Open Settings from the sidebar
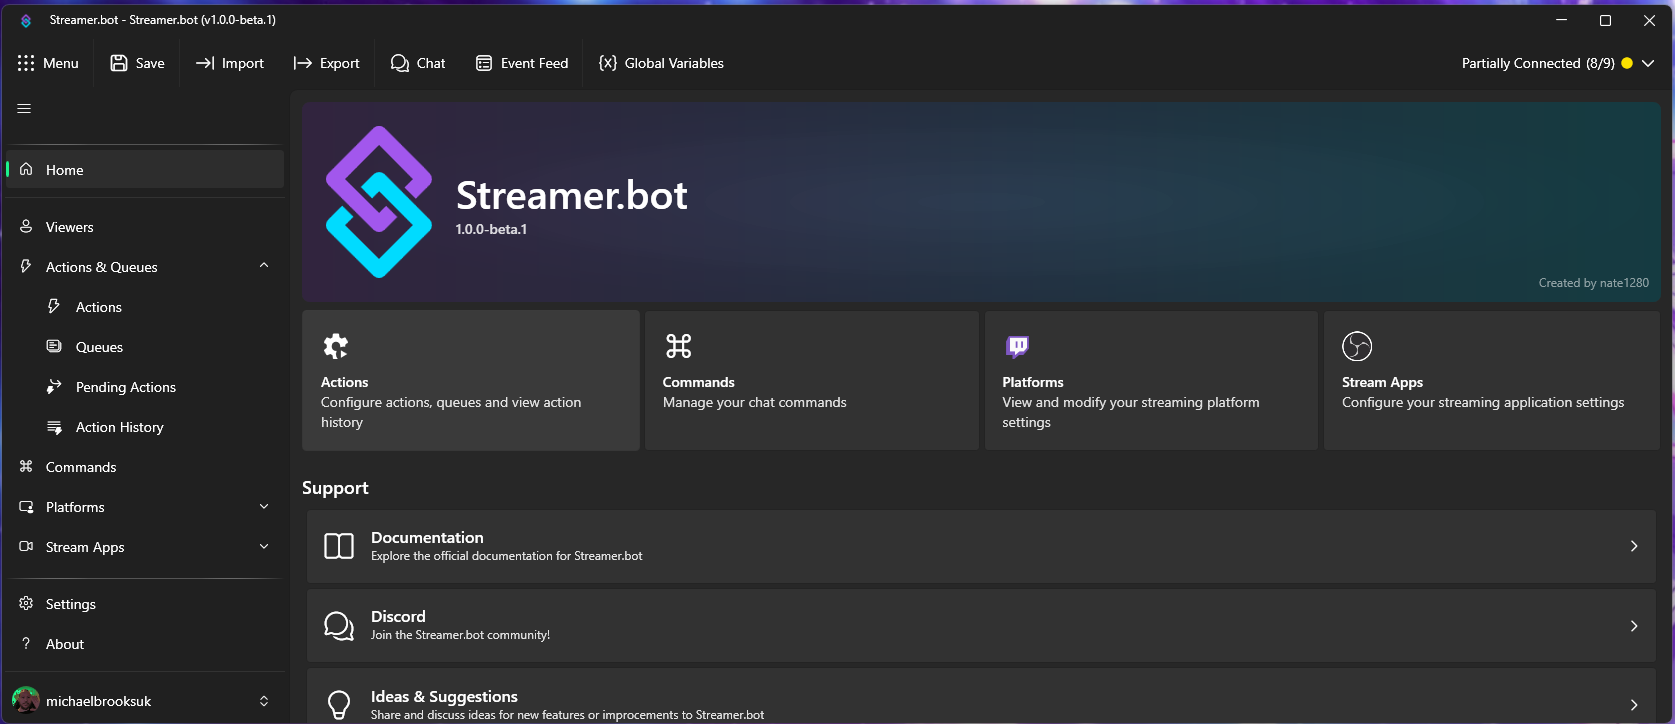The height and width of the screenshot is (724, 1675). point(145,604)
